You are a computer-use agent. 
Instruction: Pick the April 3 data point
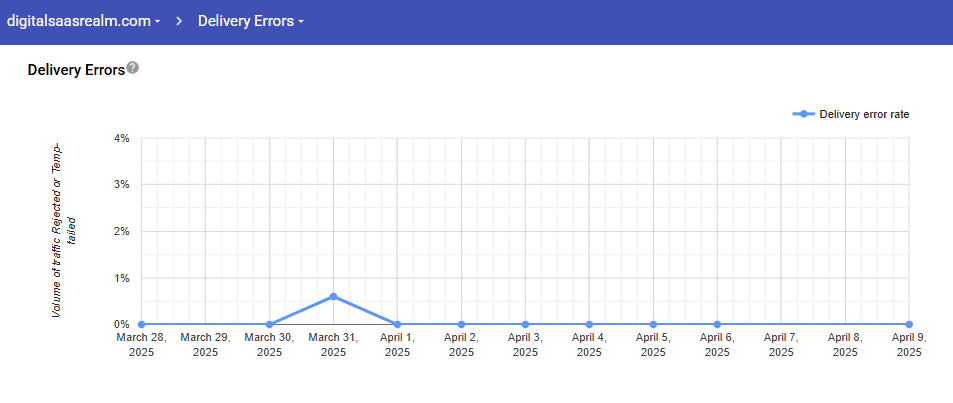point(525,324)
